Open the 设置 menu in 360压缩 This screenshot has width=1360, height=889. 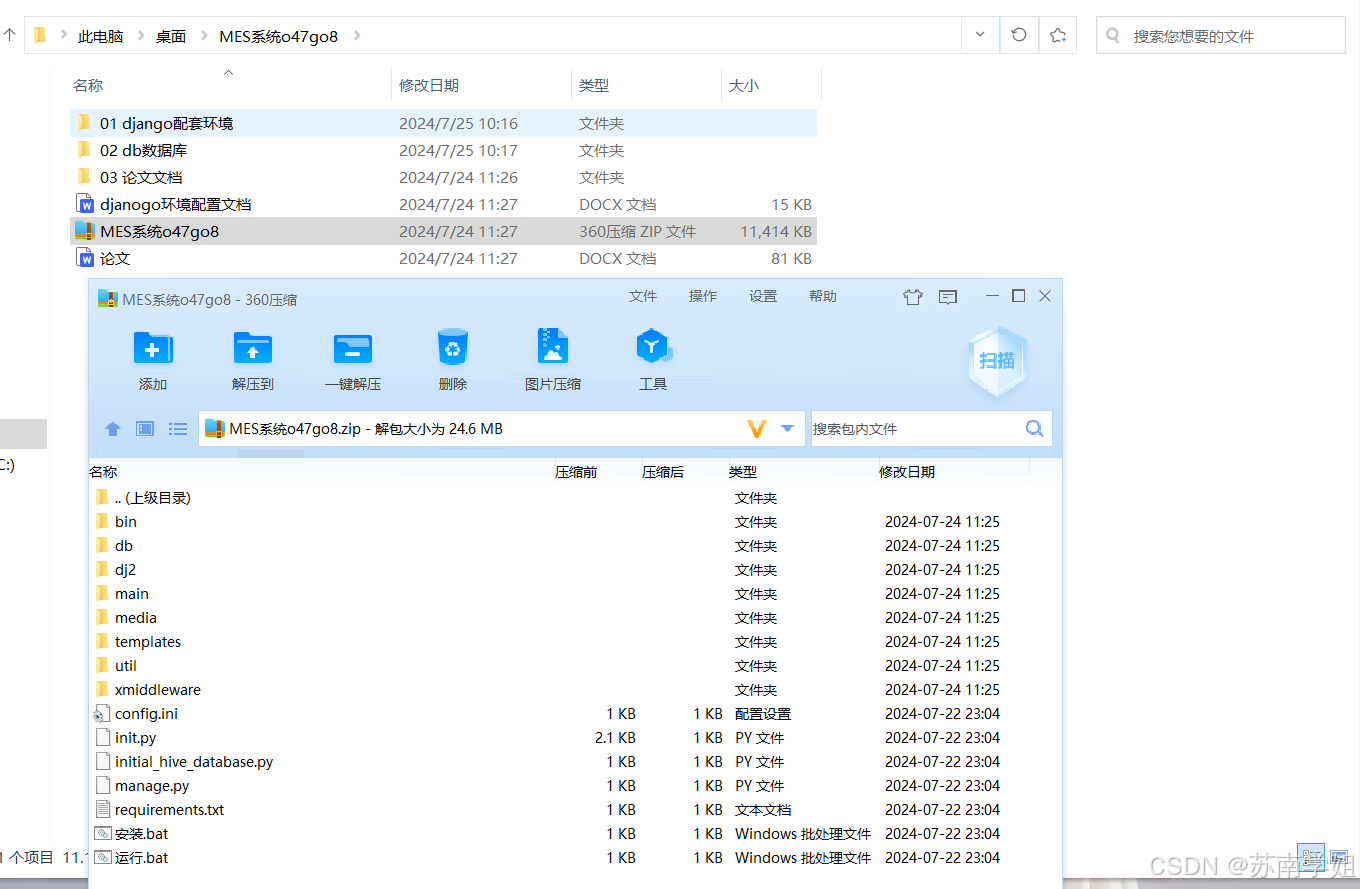click(763, 296)
